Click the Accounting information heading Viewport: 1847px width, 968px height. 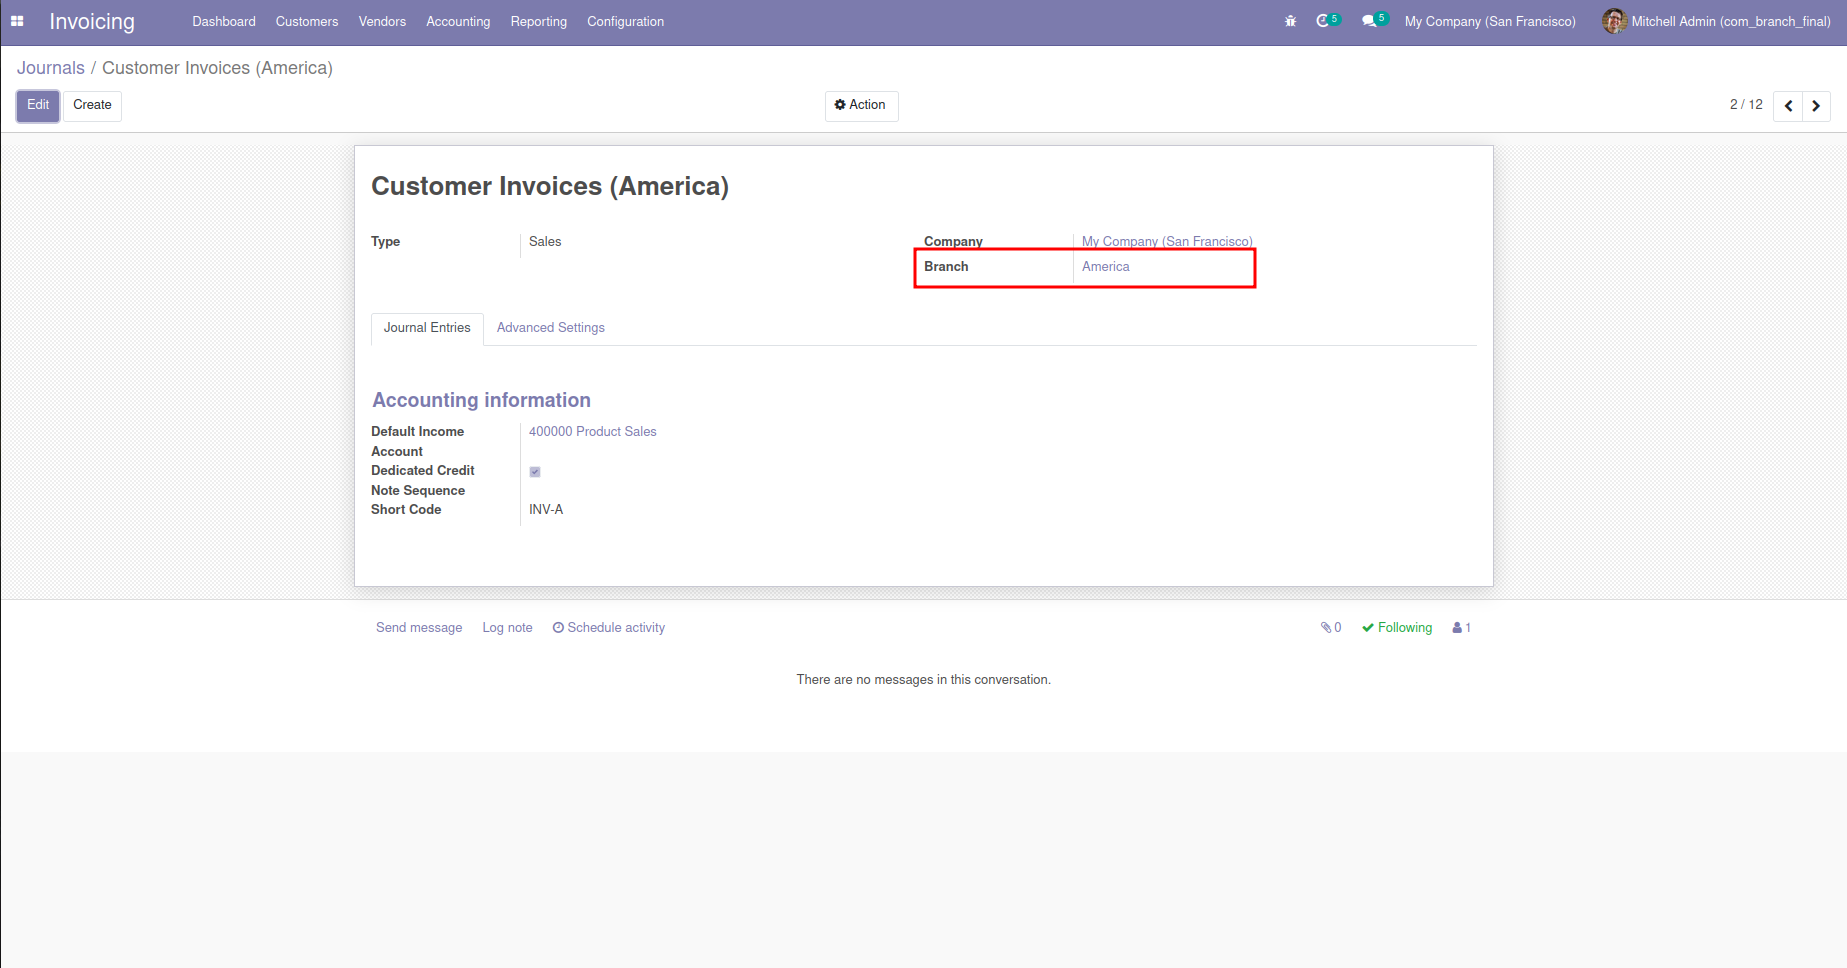[x=481, y=400]
